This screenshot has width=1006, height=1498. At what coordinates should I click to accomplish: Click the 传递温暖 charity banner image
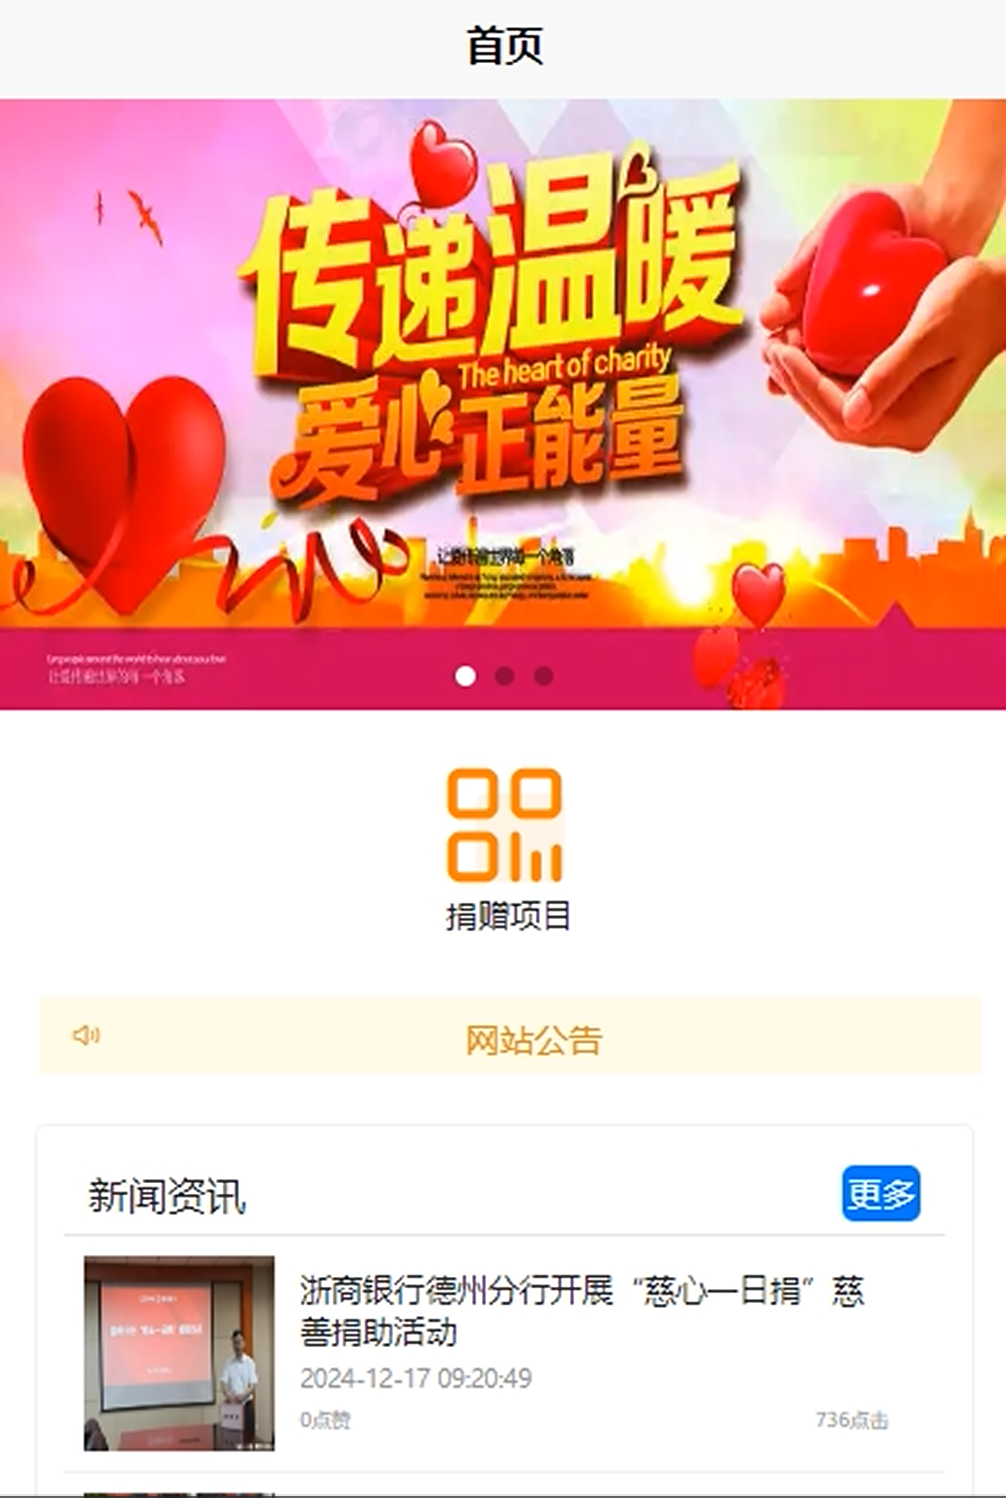pos(503,404)
